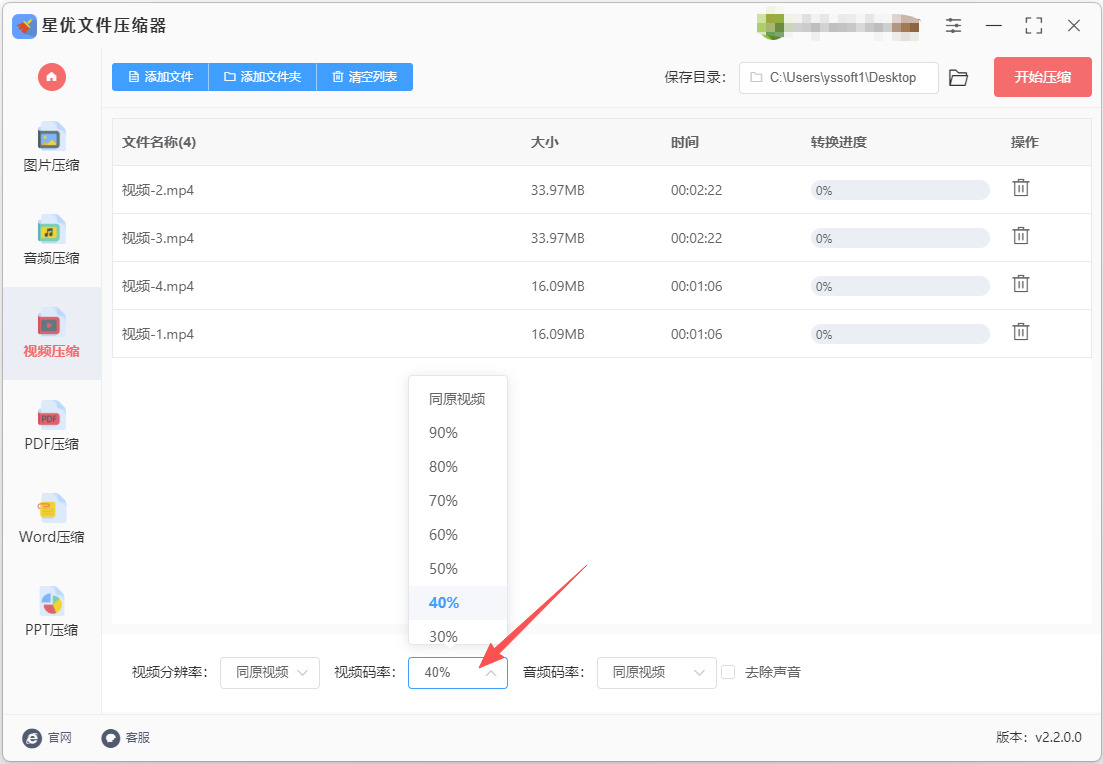Click 文件名称(4) column header
Viewport: 1103px width, 764px height.
[x=159, y=142]
